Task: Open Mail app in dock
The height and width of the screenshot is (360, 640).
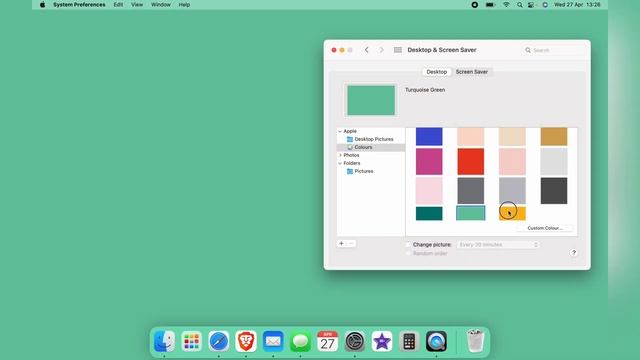Action: 273,341
